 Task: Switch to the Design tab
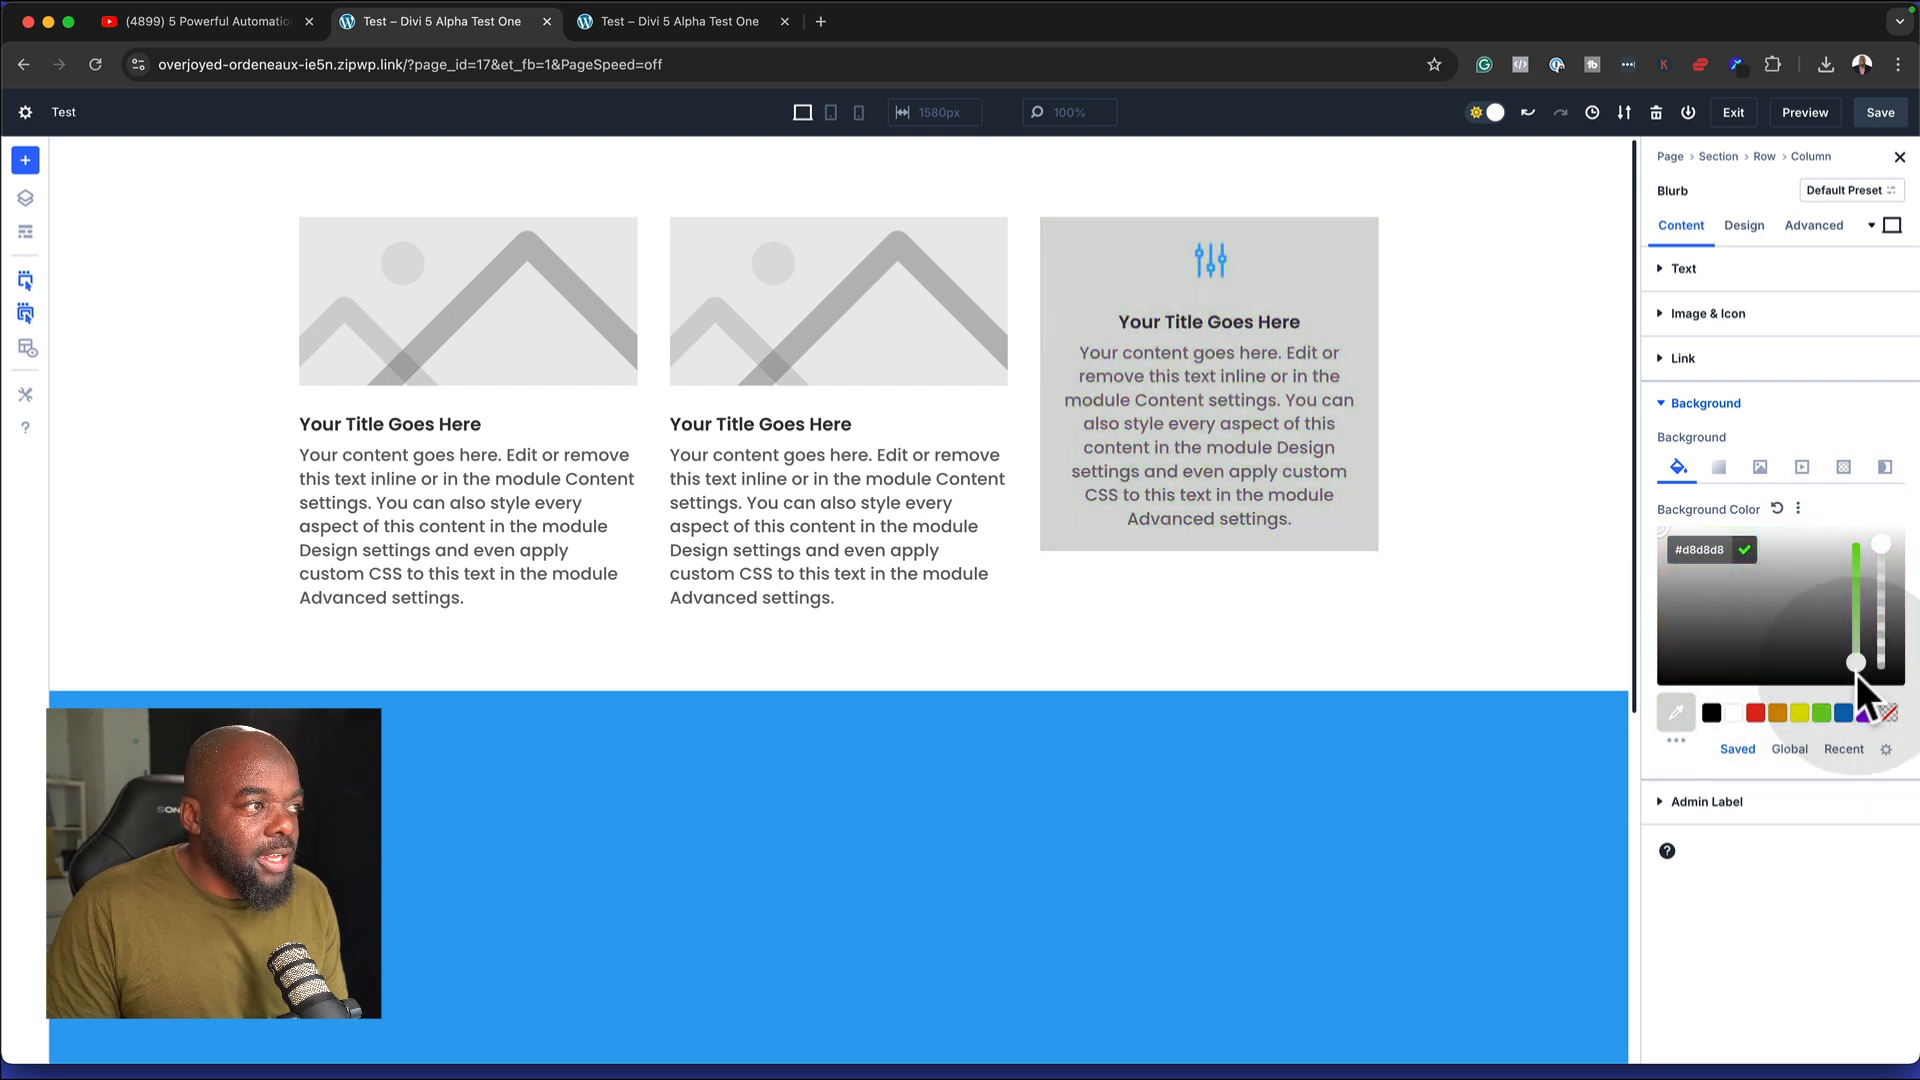(1744, 226)
